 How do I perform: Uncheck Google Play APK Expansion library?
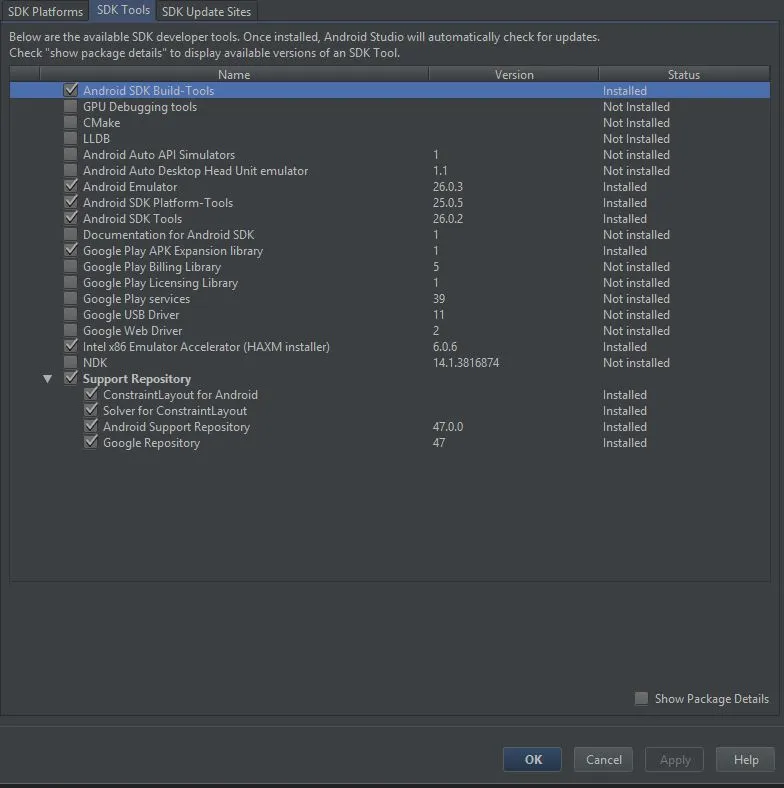(71, 250)
